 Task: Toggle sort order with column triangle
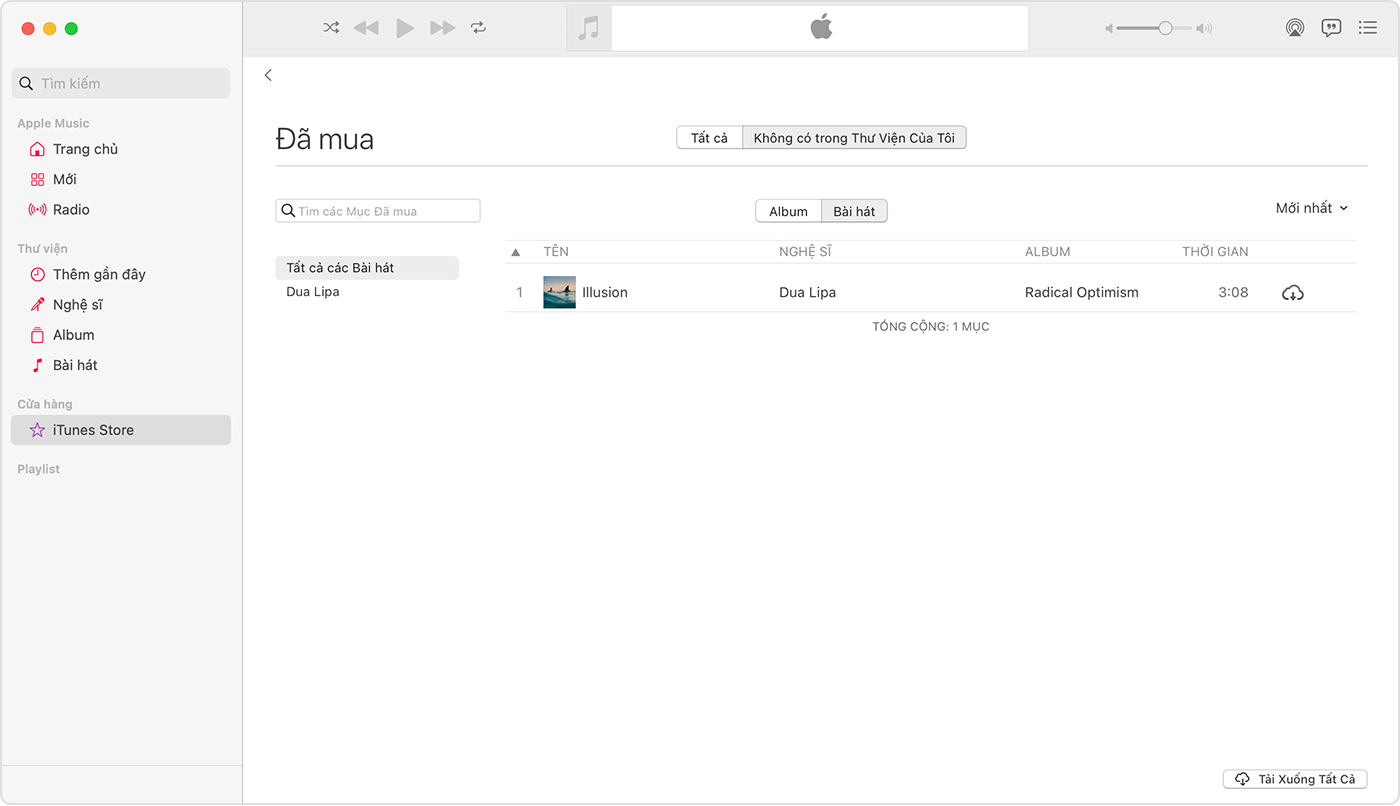coord(516,252)
